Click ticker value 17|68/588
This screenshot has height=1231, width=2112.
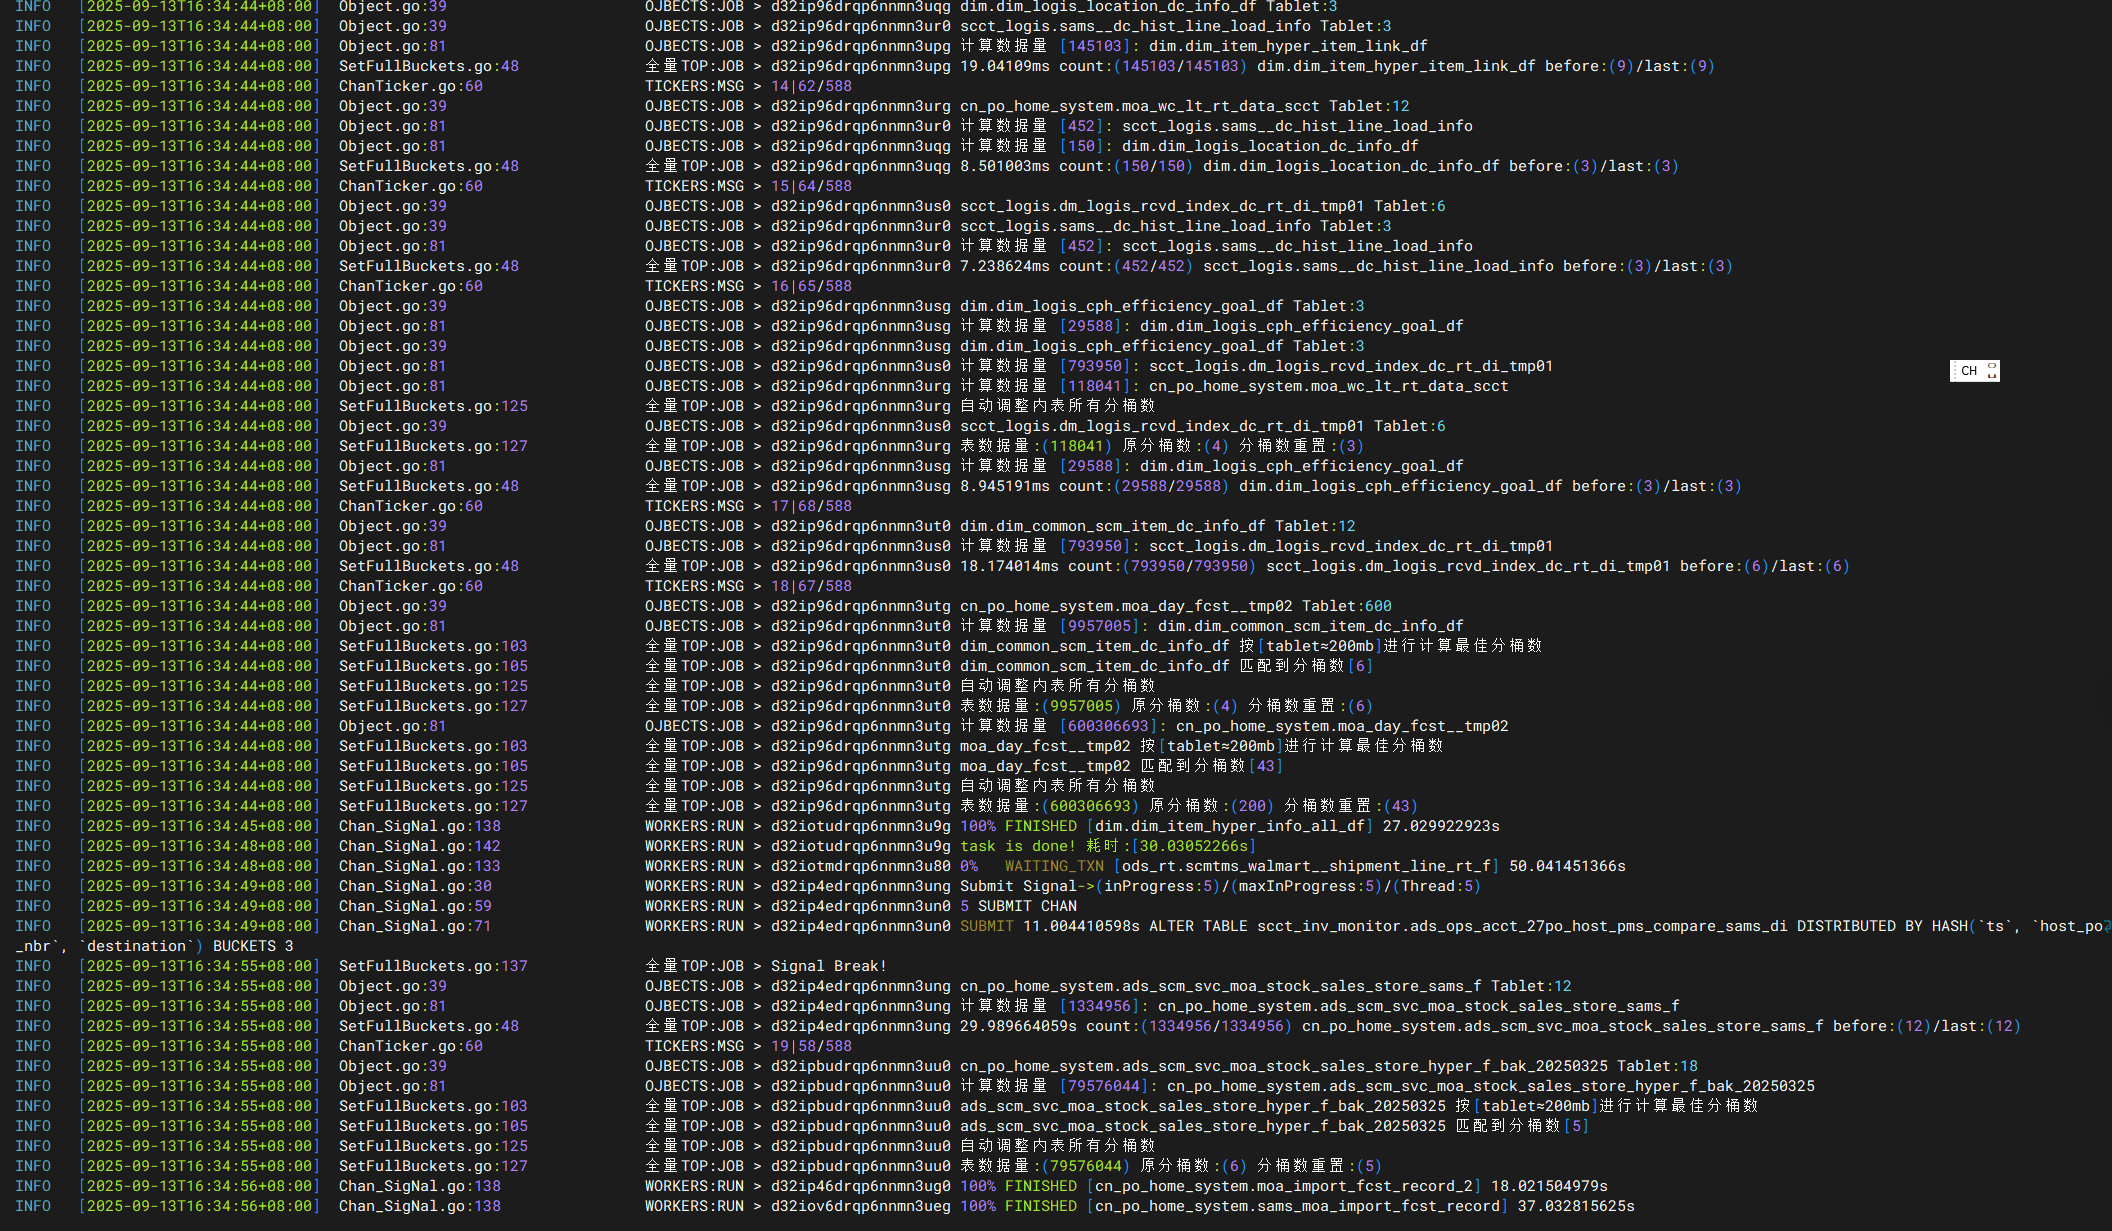pyautogui.click(x=811, y=506)
